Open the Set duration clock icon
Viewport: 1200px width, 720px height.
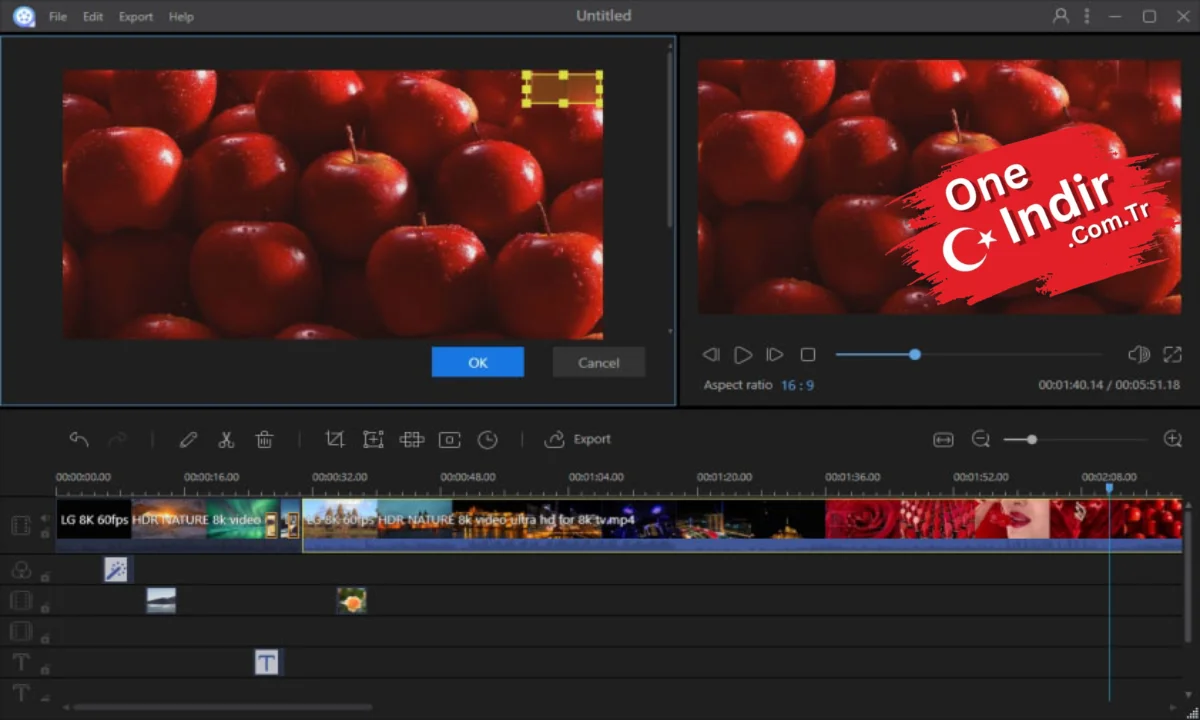click(x=487, y=440)
